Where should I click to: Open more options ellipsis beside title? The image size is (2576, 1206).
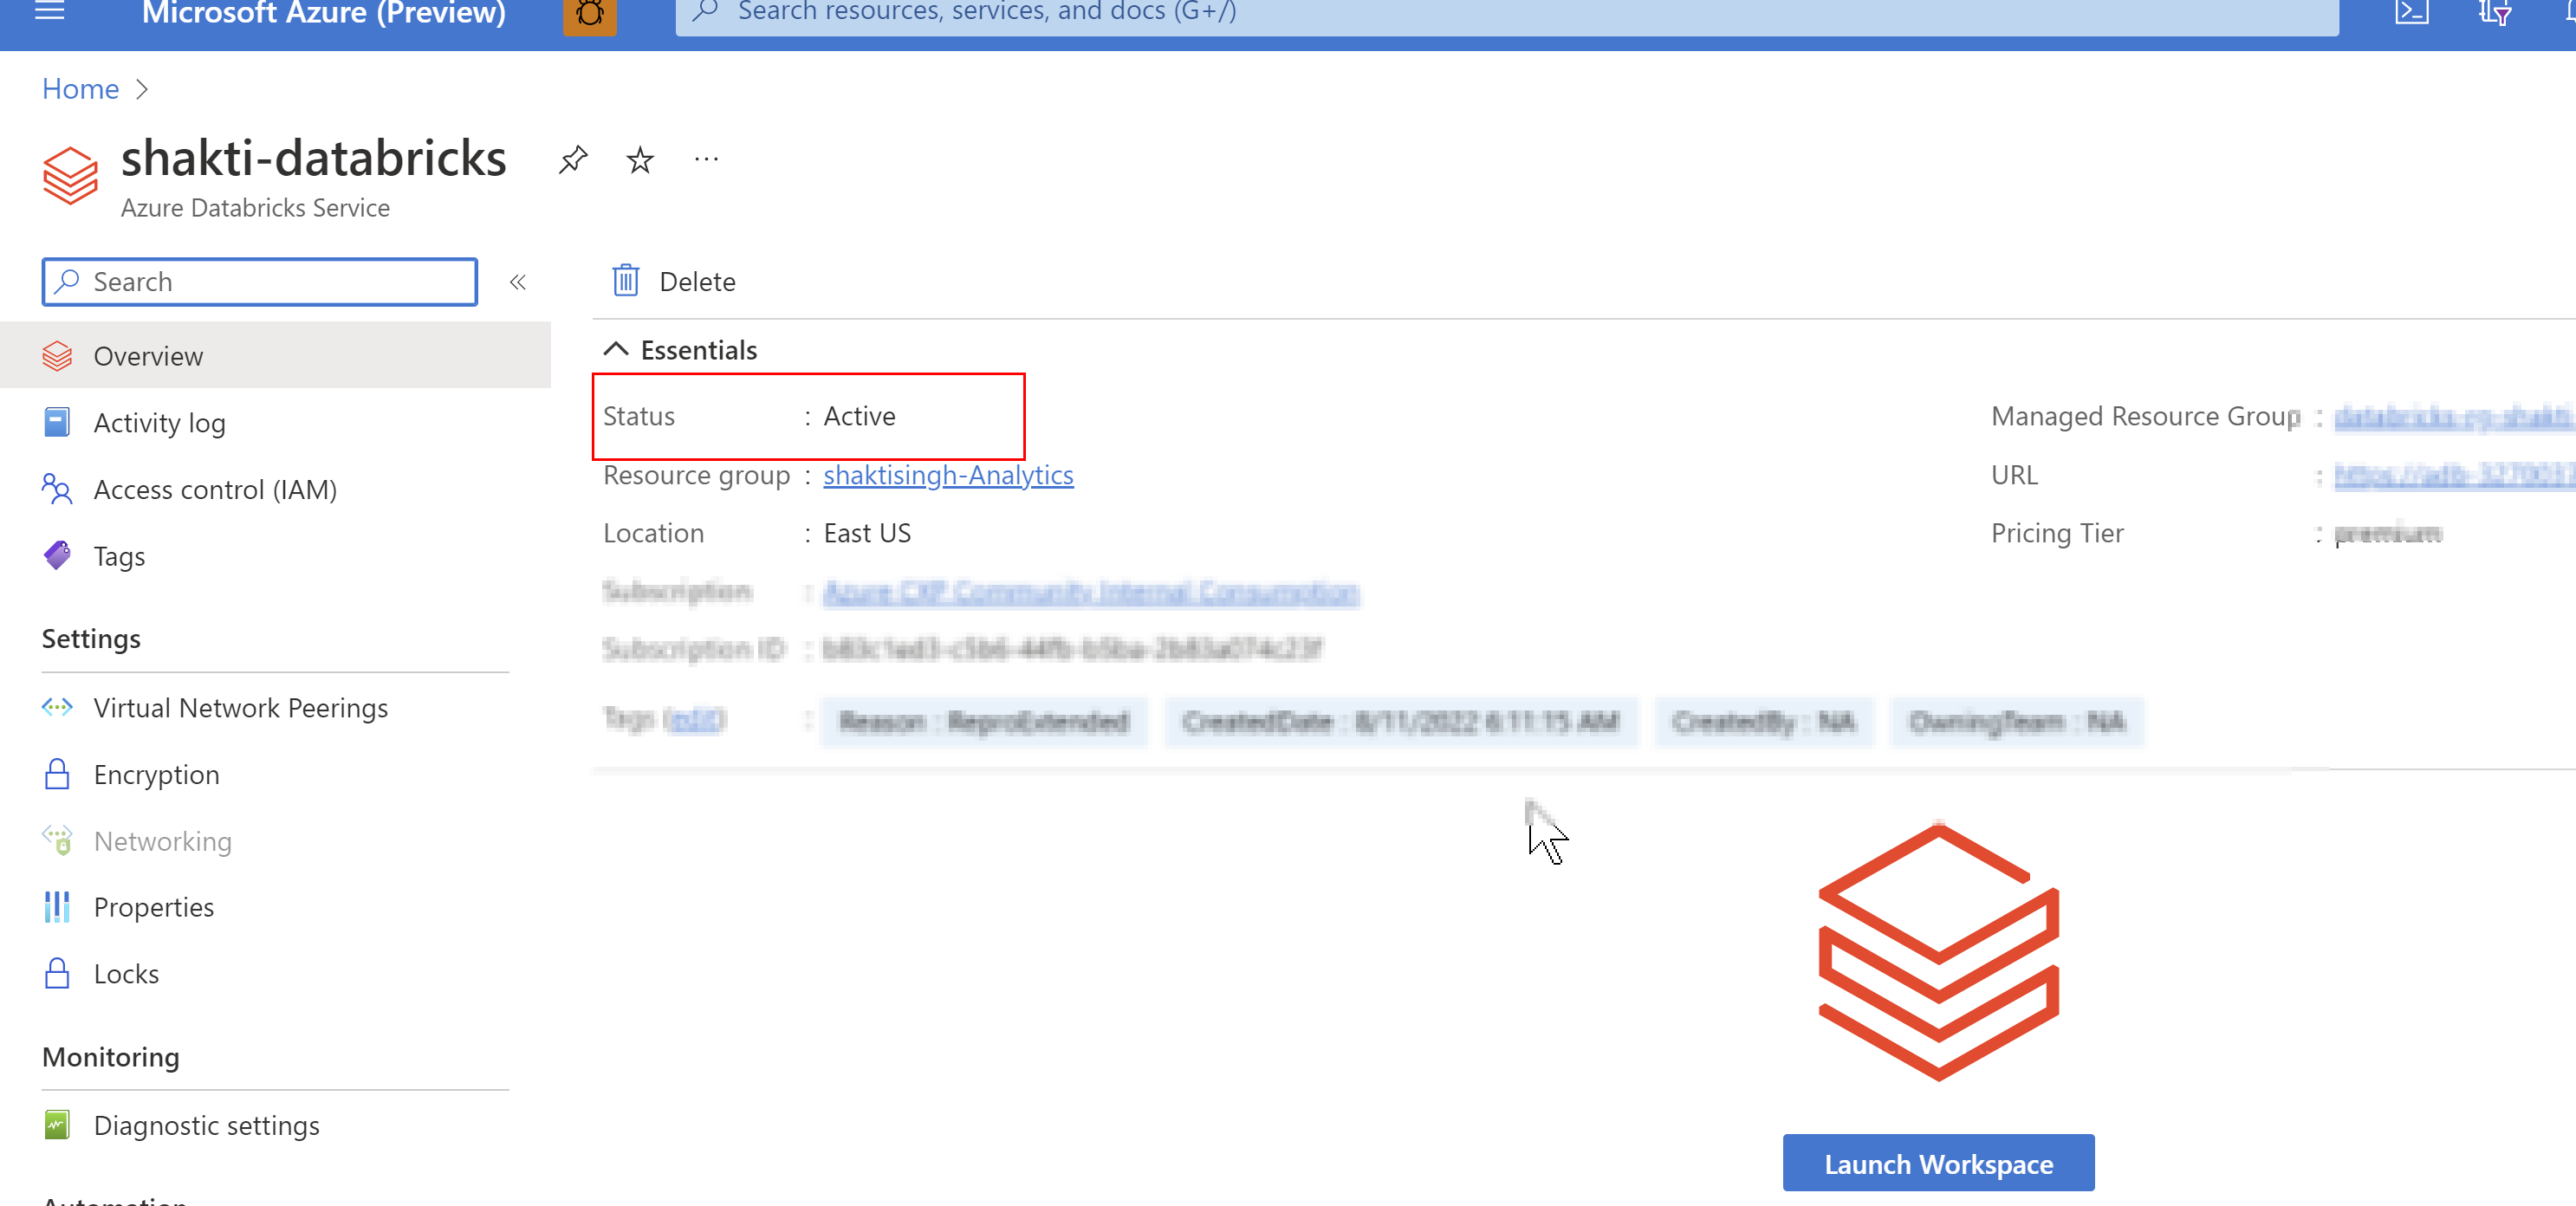pyautogui.click(x=706, y=159)
